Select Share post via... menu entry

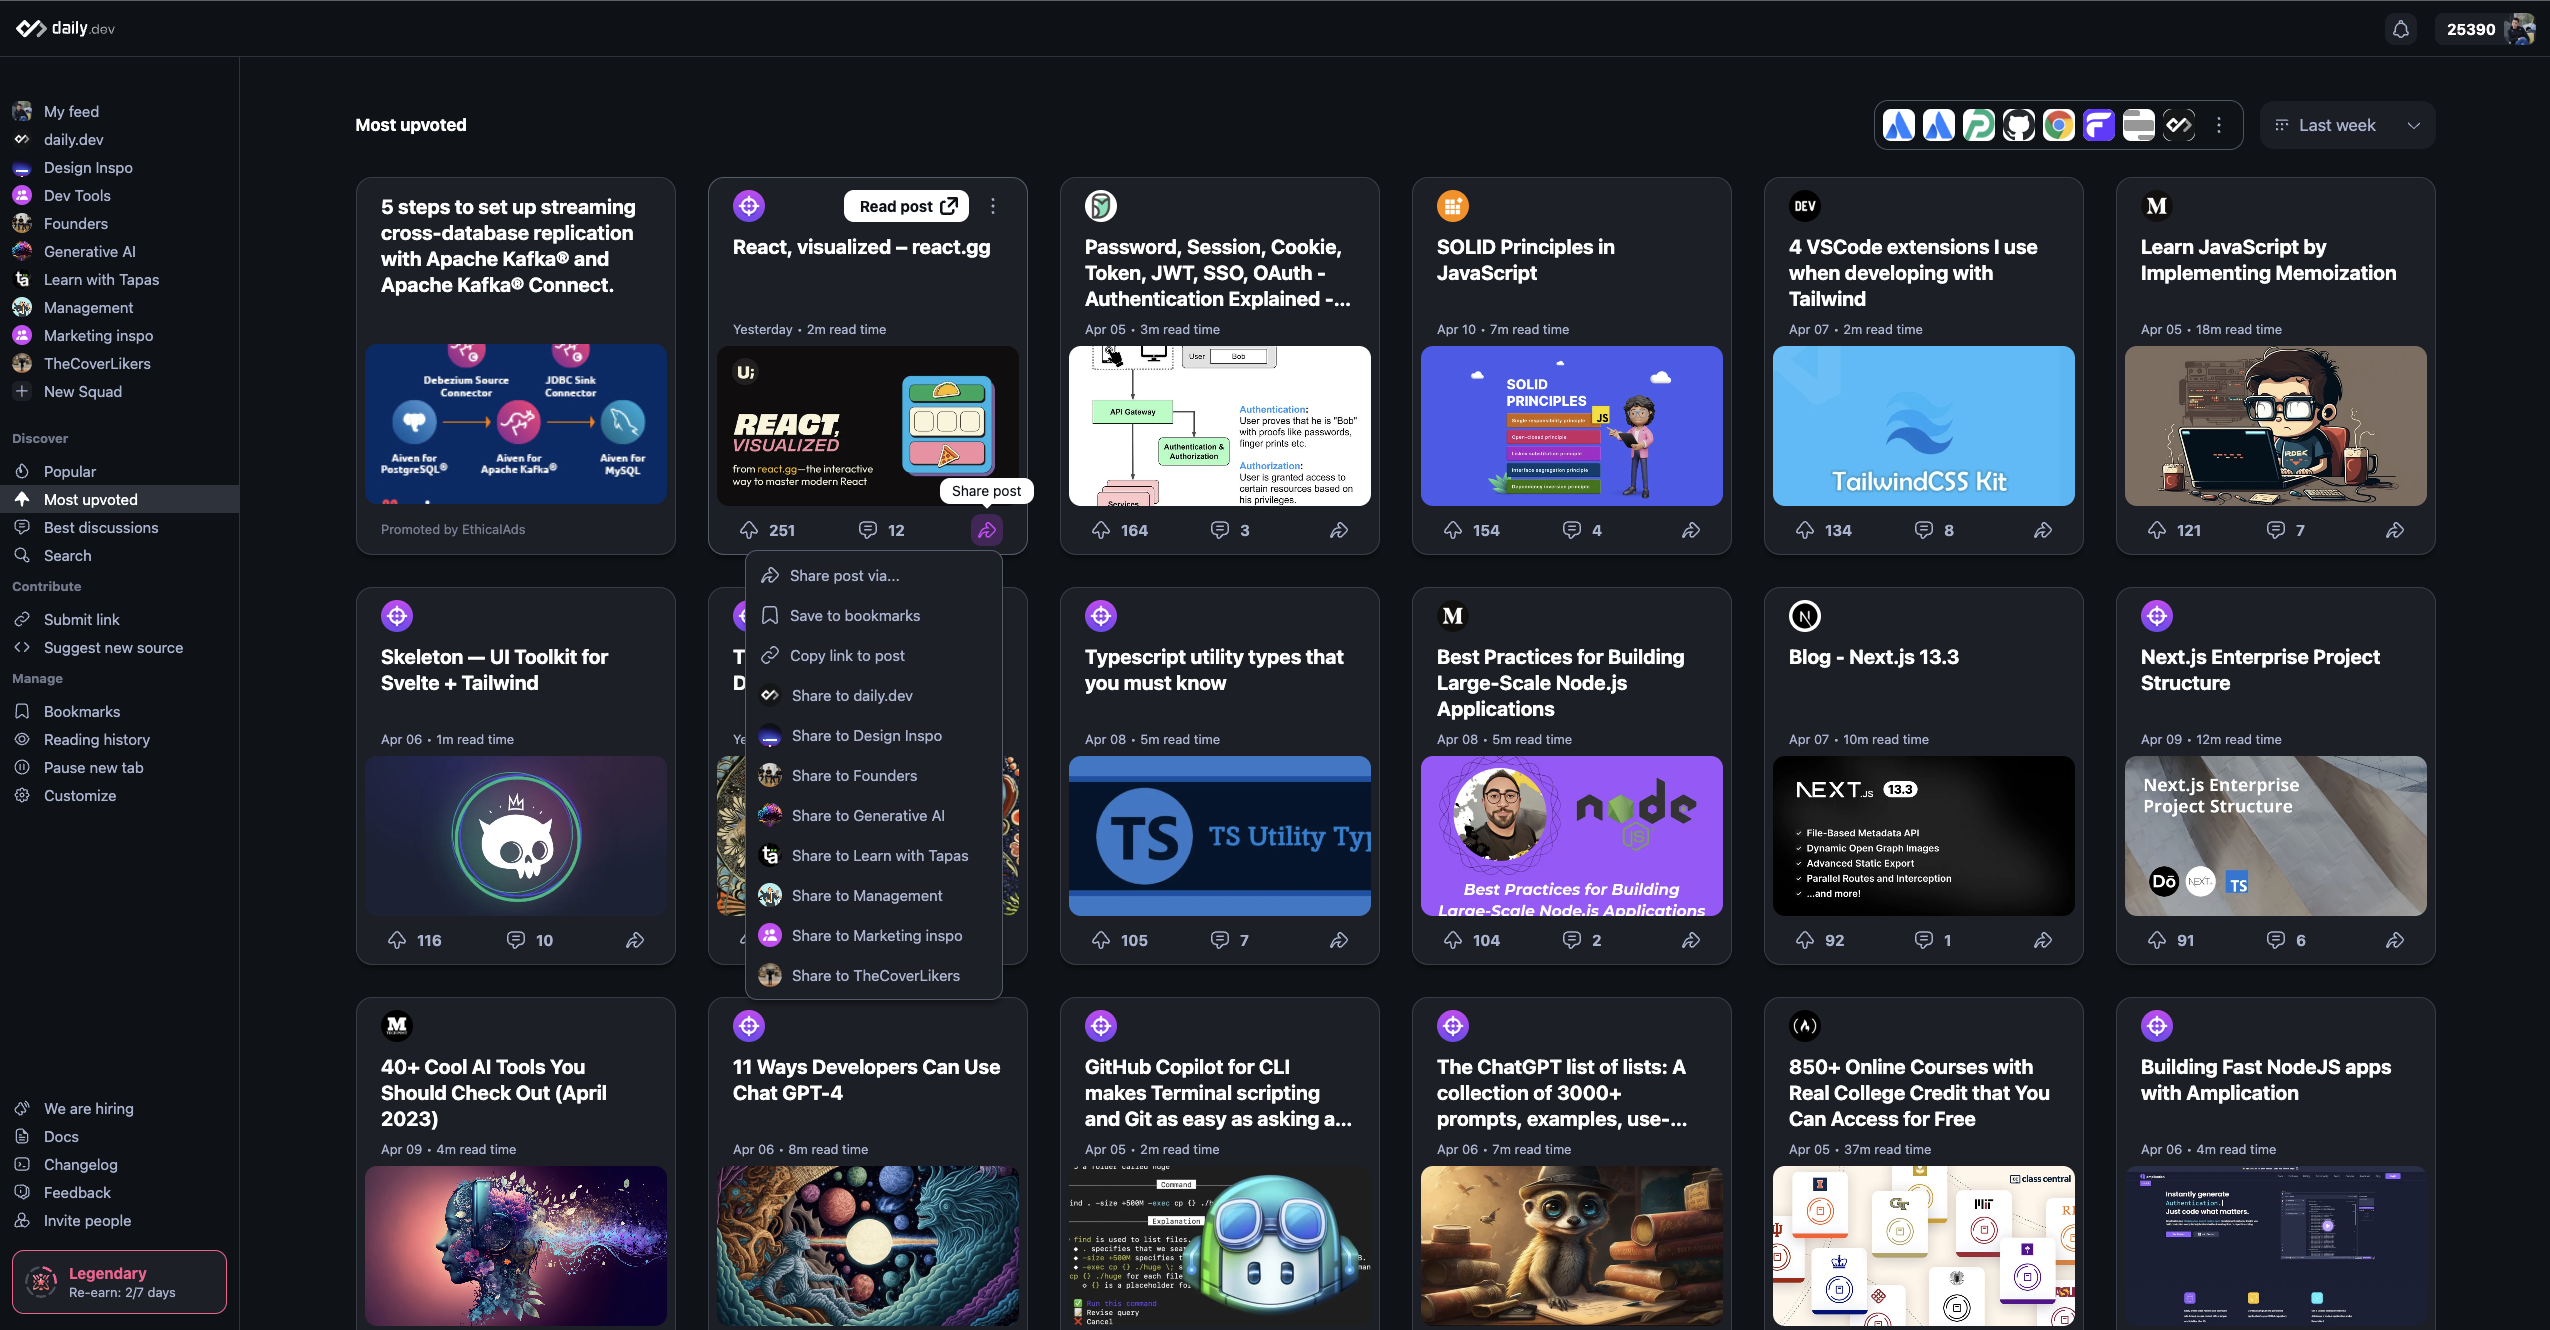pos(874,576)
